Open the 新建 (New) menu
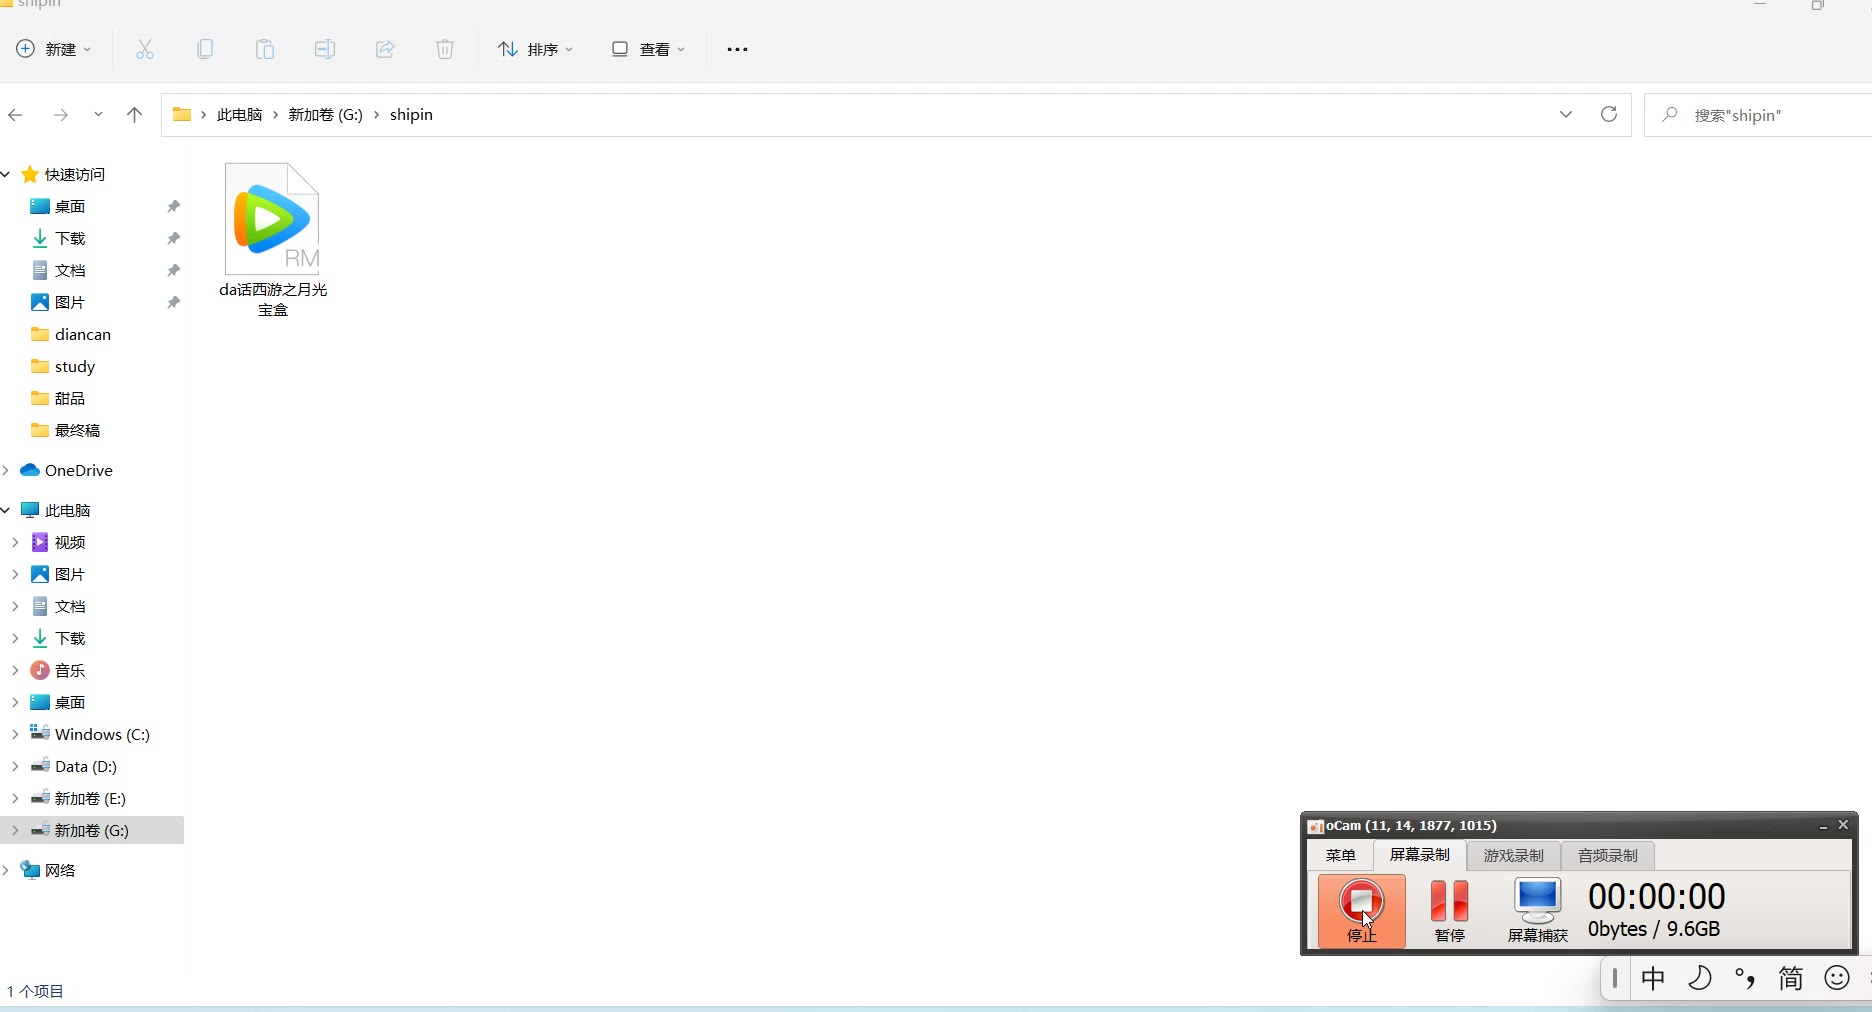This screenshot has width=1872, height=1012. point(54,49)
